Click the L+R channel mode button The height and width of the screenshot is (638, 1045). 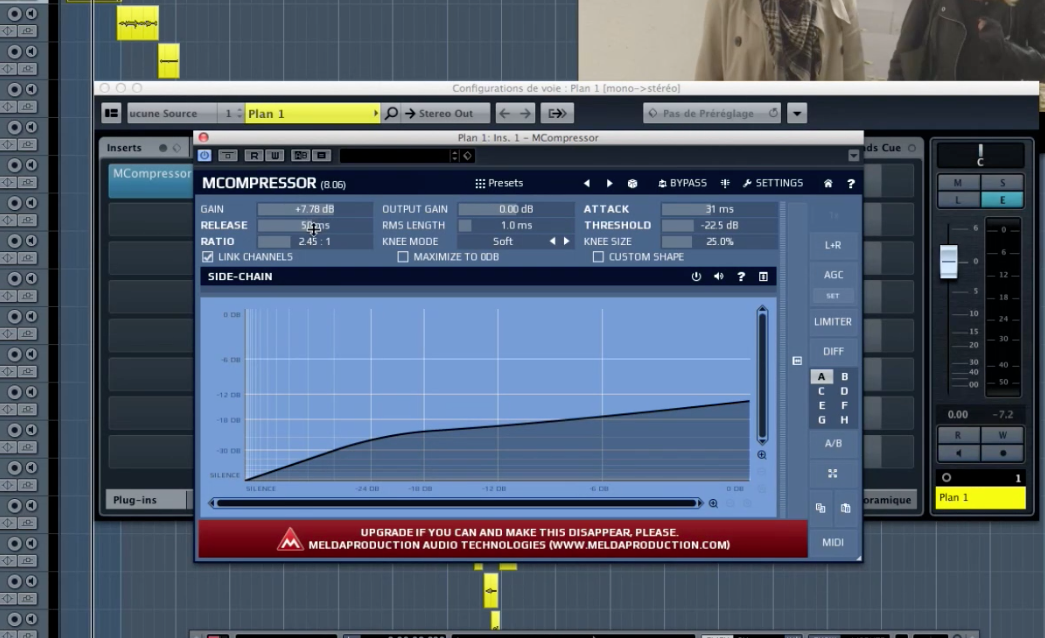pyautogui.click(x=833, y=245)
